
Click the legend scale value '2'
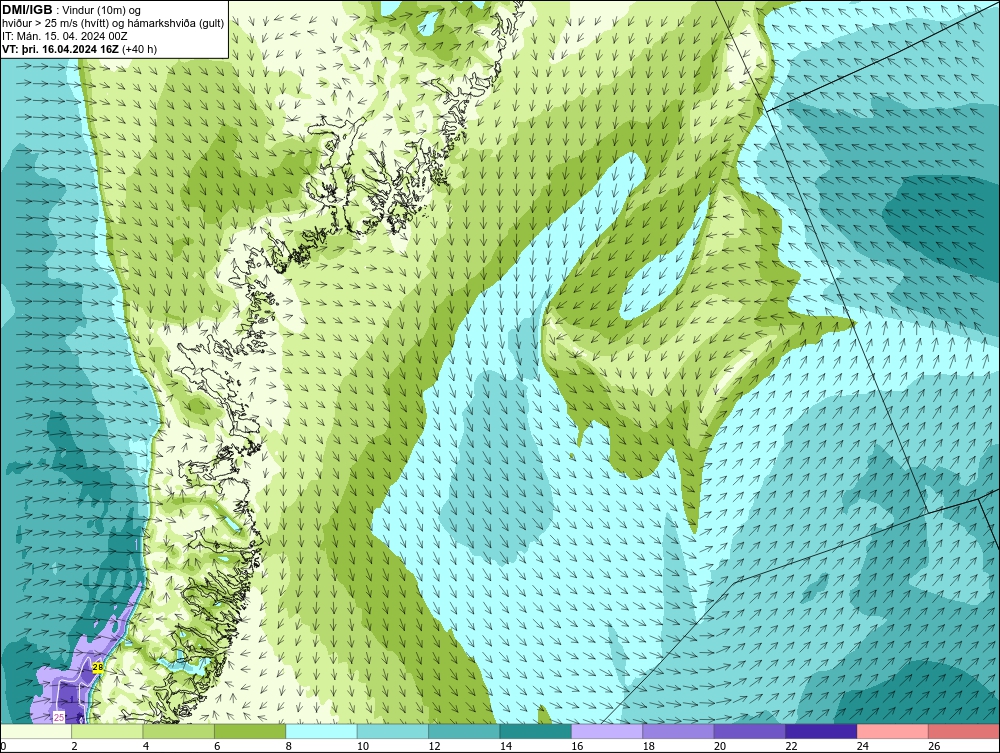point(75,746)
